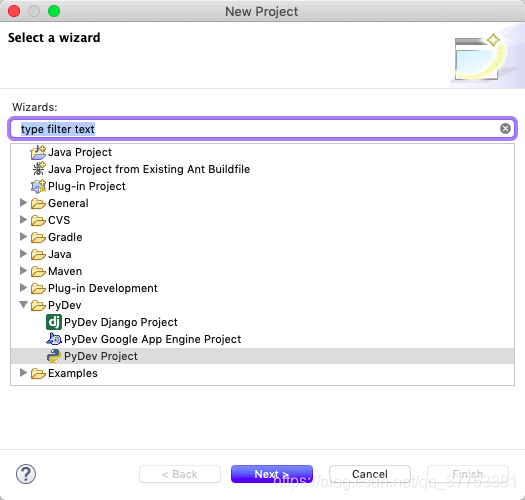Viewport: 525px width, 500px height.
Task: Expand the Gradle category
Action: click(x=23, y=237)
